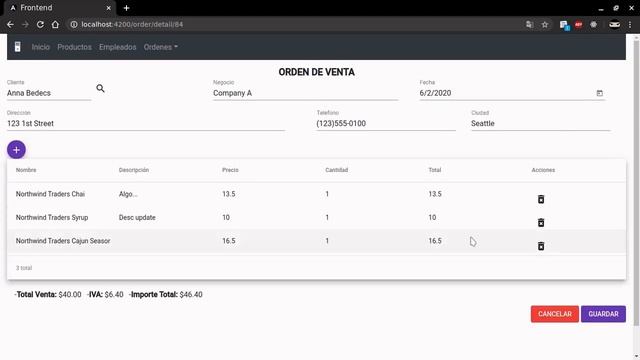The height and width of the screenshot is (360, 640).
Task: Click the 'Algo...' description cell
Action: point(128,194)
